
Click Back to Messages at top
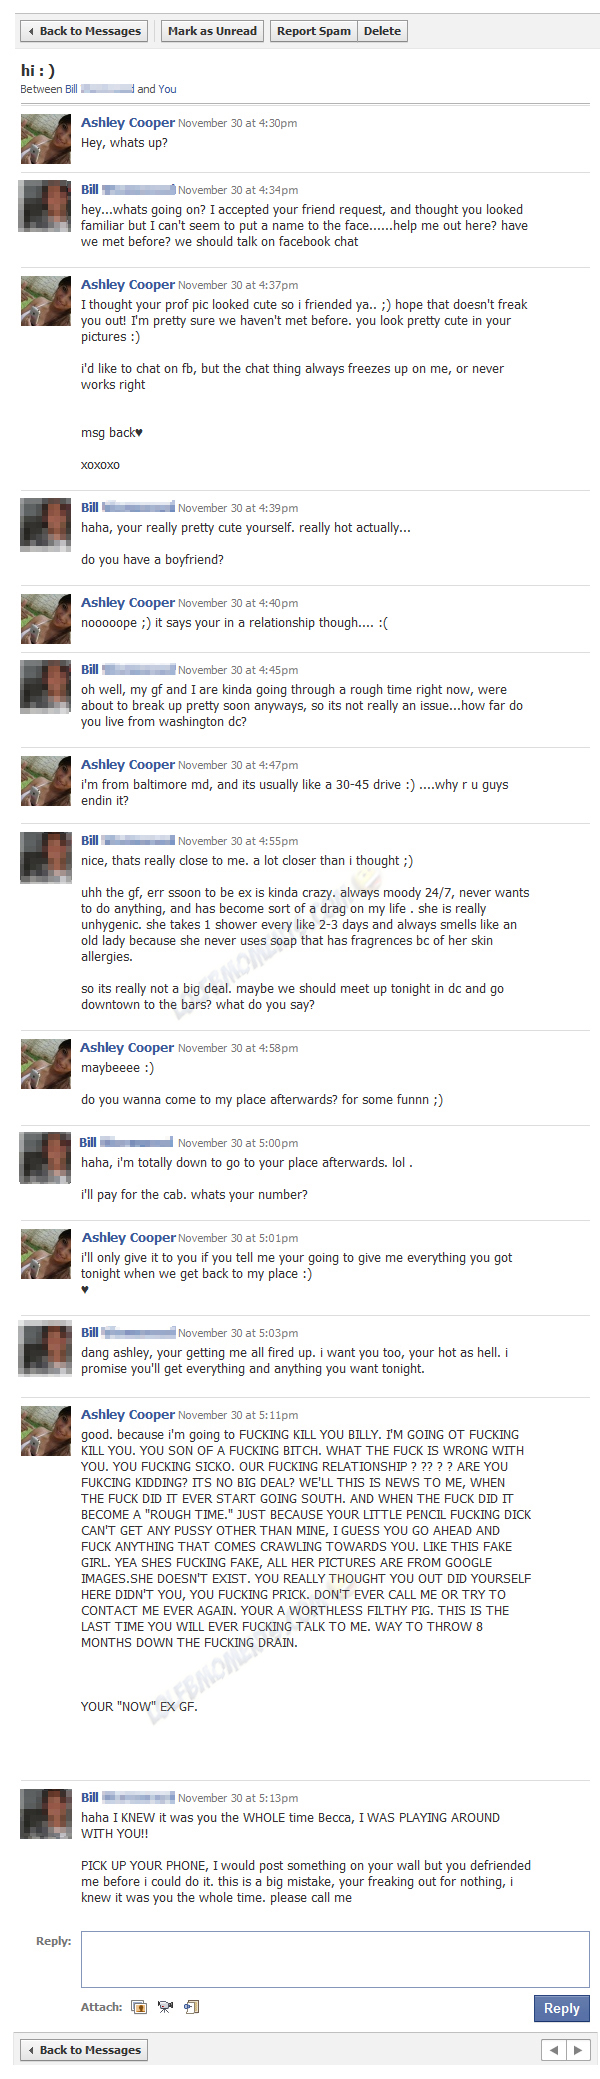pyautogui.click(x=84, y=31)
